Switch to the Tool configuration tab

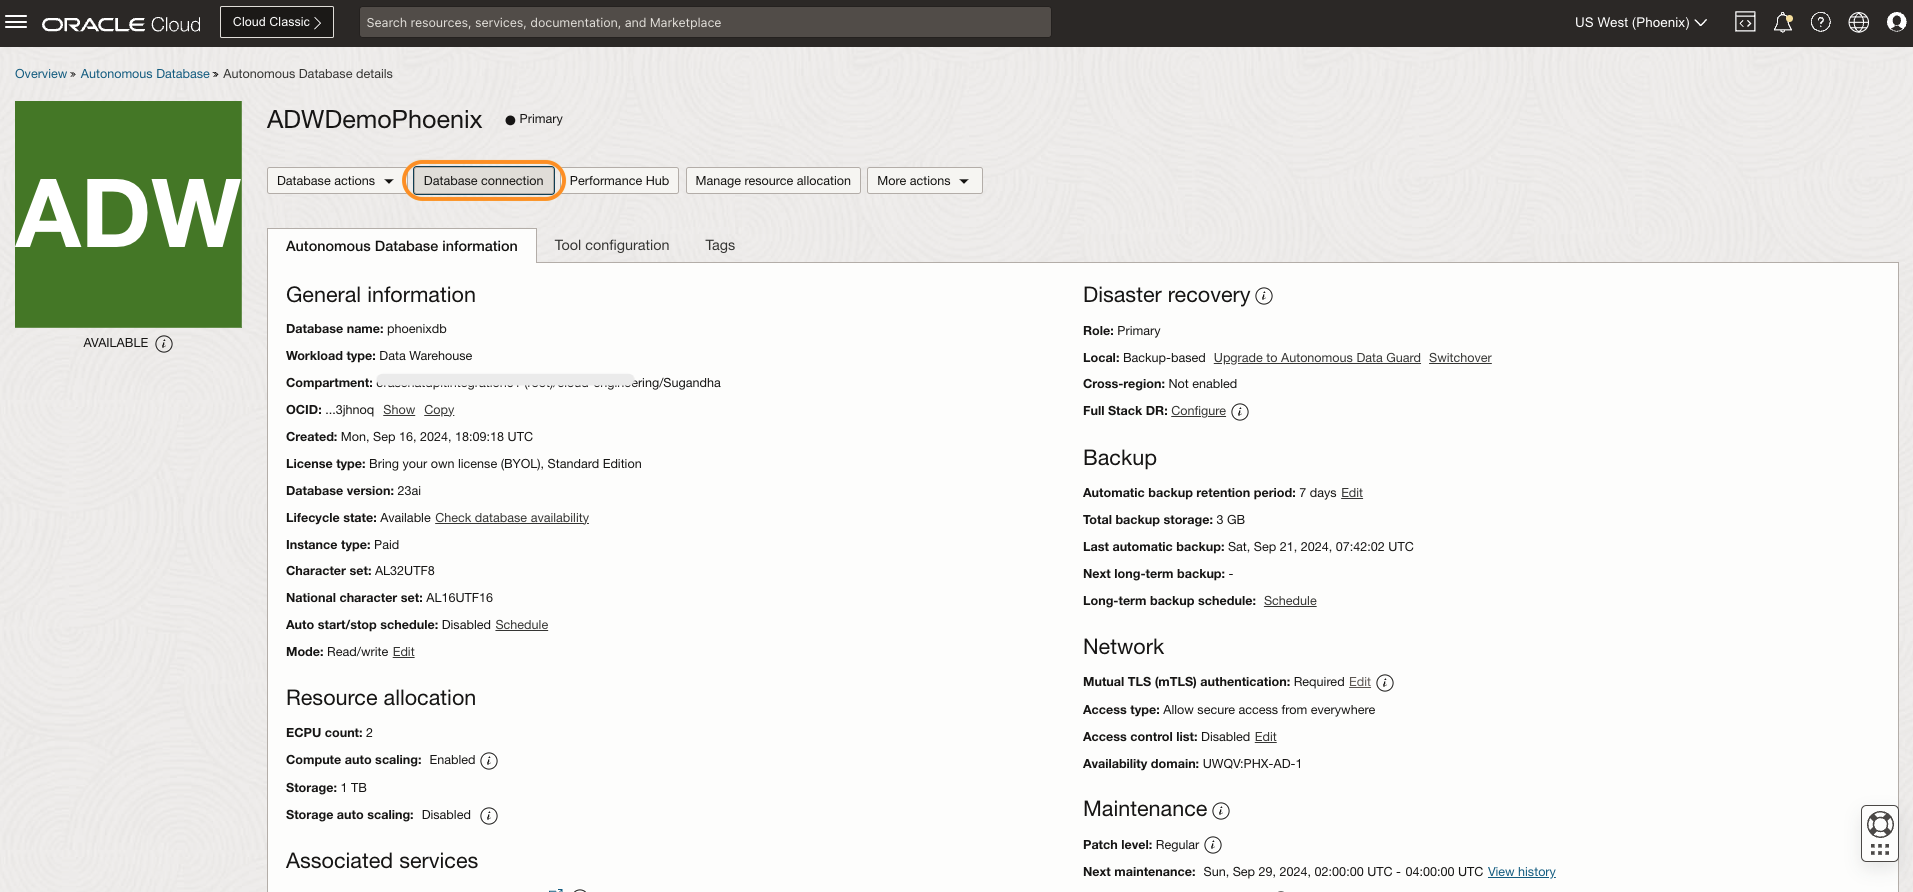pyautogui.click(x=612, y=245)
